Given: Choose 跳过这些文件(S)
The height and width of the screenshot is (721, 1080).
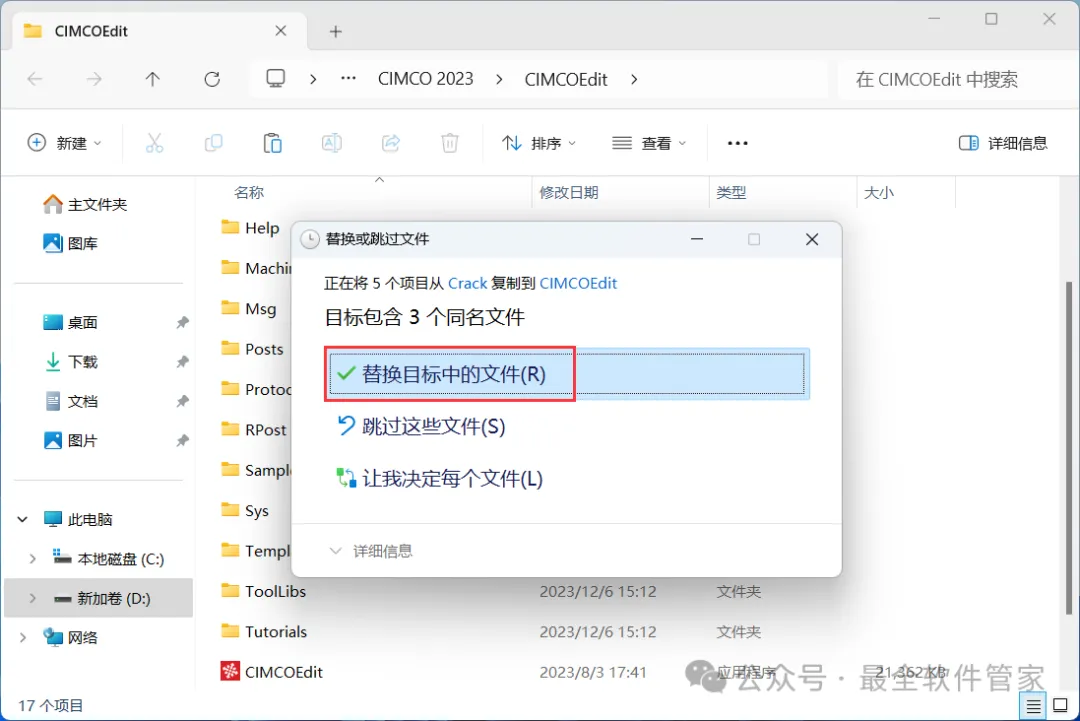Looking at the screenshot, I should point(421,426).
